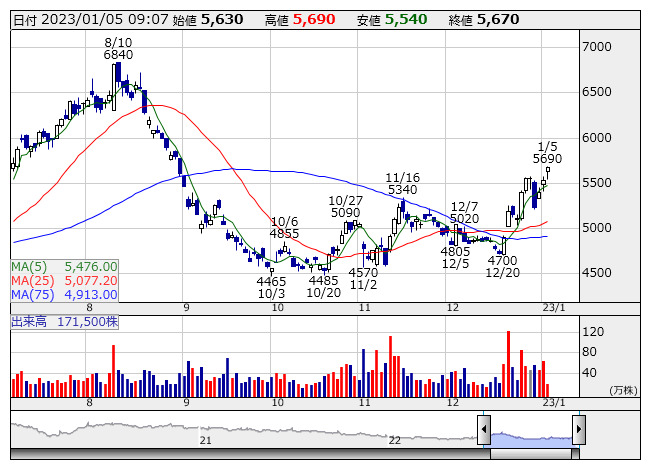653x470 pixels.
Task: Click the tallest red volume bar in November
Action: 391,366
